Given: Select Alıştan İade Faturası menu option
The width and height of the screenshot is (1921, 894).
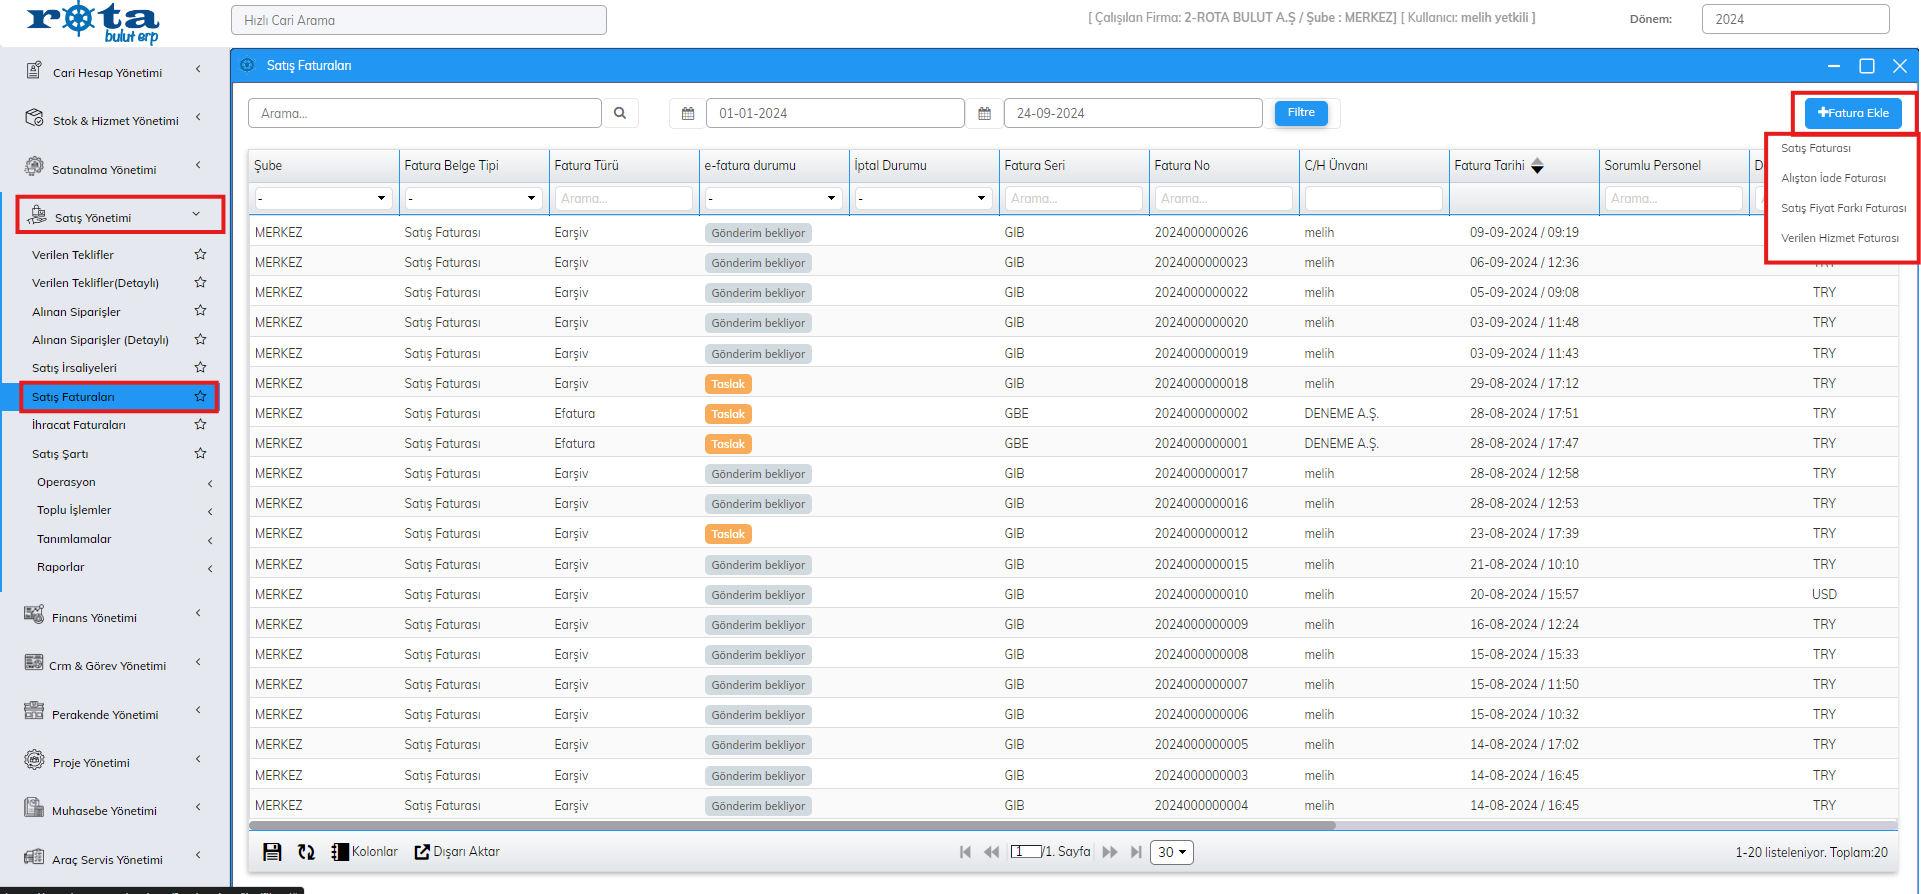Looking at the screenshot, I should click(1833, 178).
